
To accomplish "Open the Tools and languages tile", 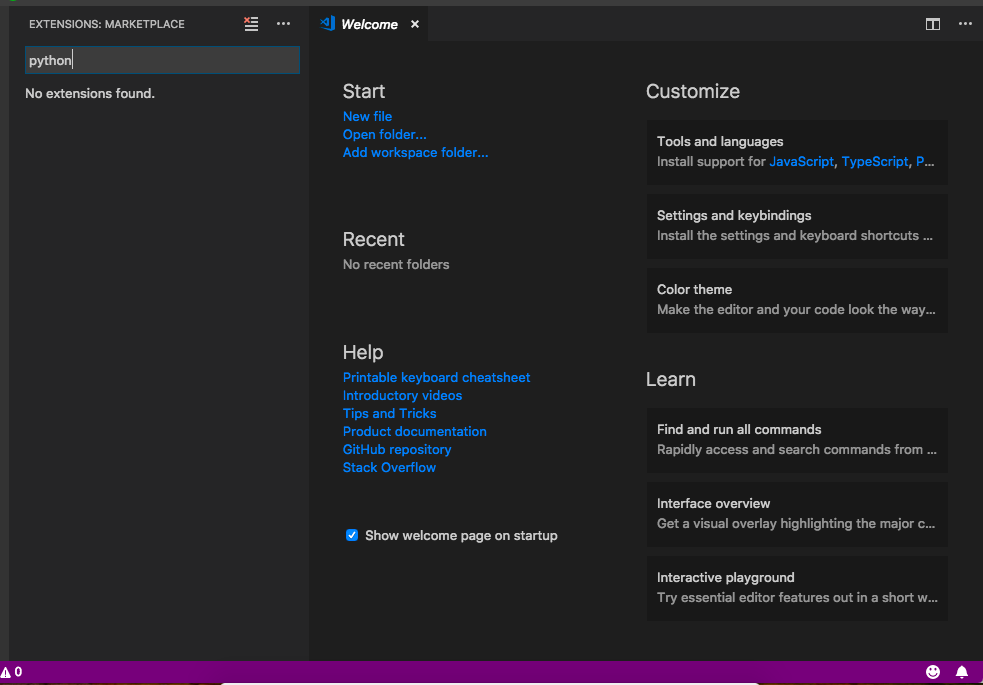I will [x=796, y=152].
